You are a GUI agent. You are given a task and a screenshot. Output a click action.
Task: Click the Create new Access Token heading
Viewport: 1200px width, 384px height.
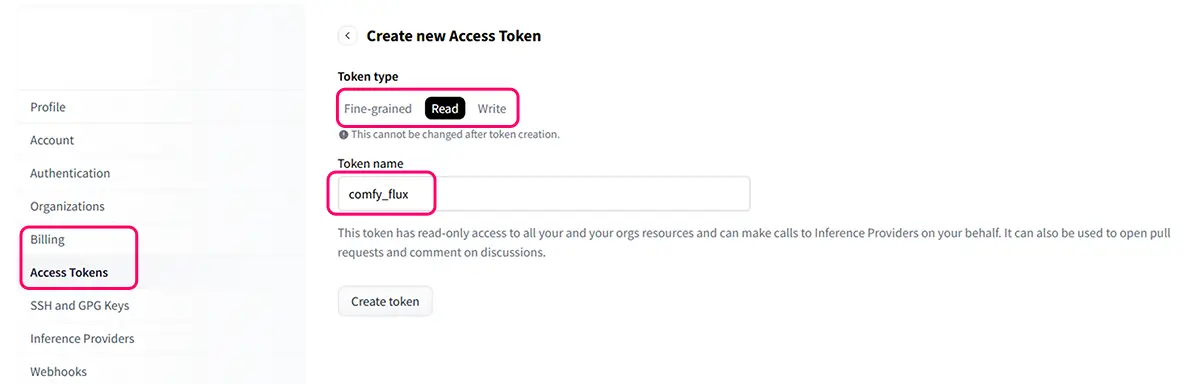pyautogui.click(x=454, y=36)
